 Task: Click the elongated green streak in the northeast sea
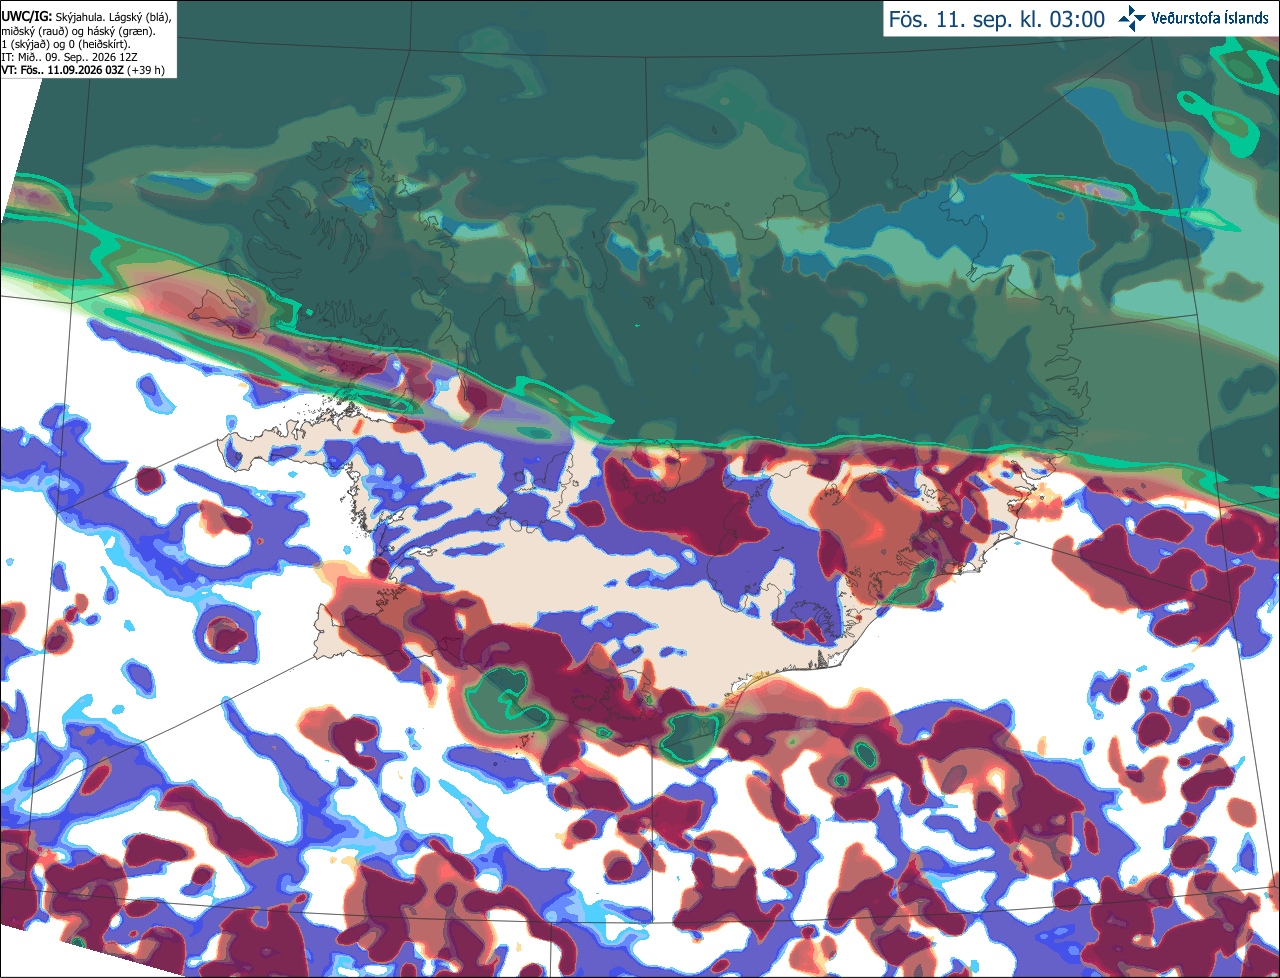1120,197
